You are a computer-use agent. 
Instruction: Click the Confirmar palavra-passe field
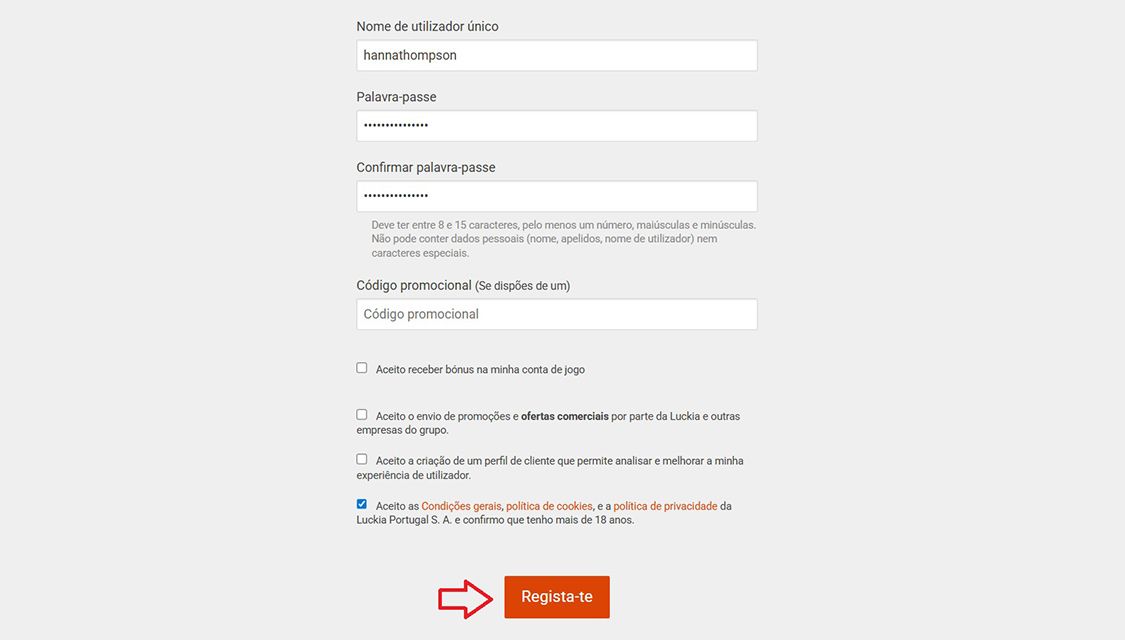tap(556, 196)
